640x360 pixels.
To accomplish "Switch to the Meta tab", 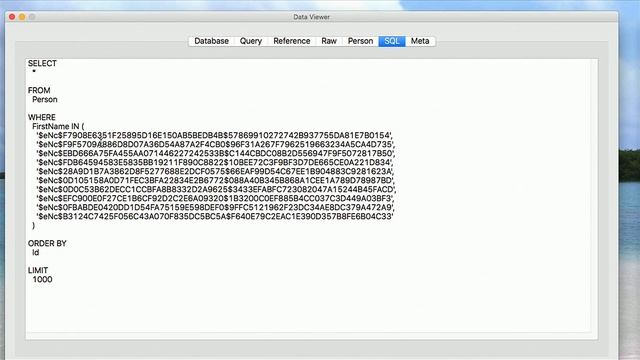I will click(x=420, y=41).
